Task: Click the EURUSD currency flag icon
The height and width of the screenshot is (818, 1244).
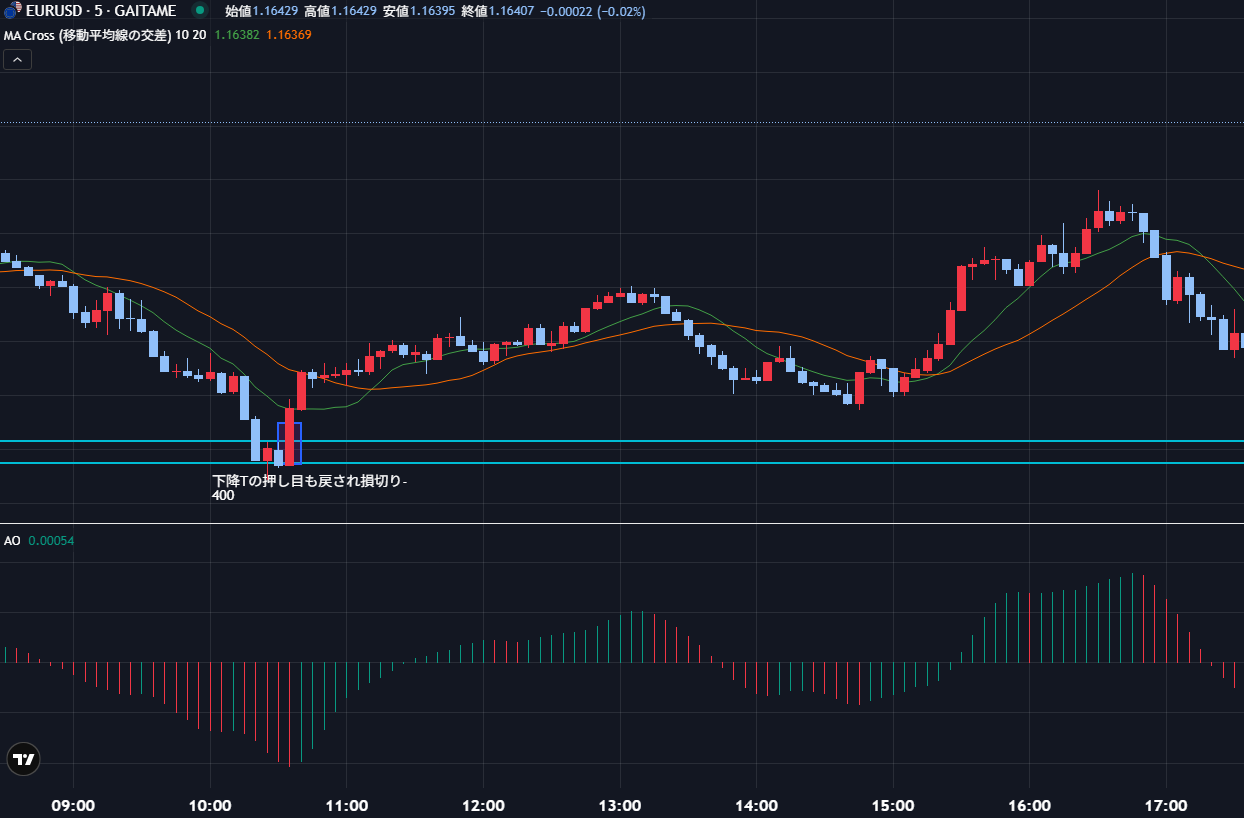Action: click(13, 11)
